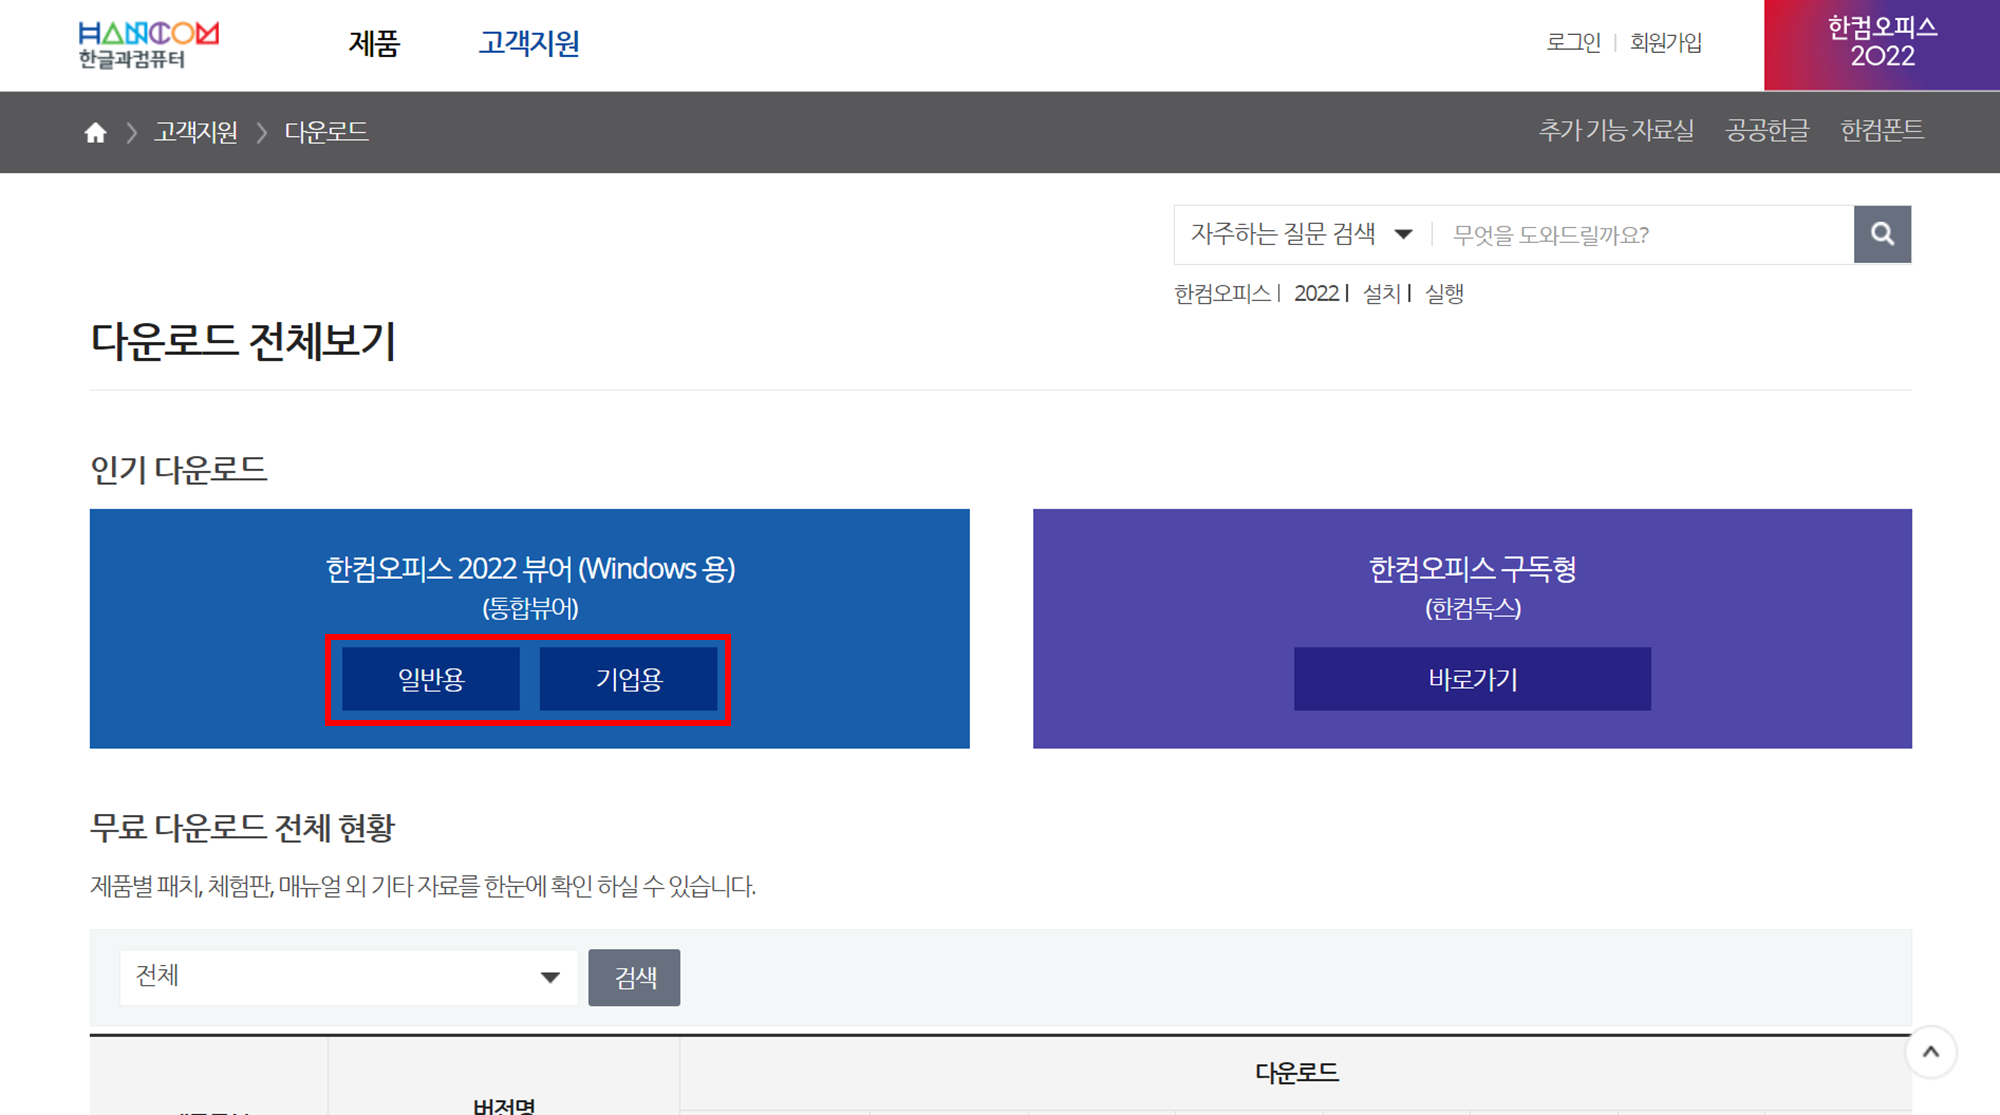2000x1115 pixels.
Task: Go to home via house icon
Action: (x=95, y=132)
